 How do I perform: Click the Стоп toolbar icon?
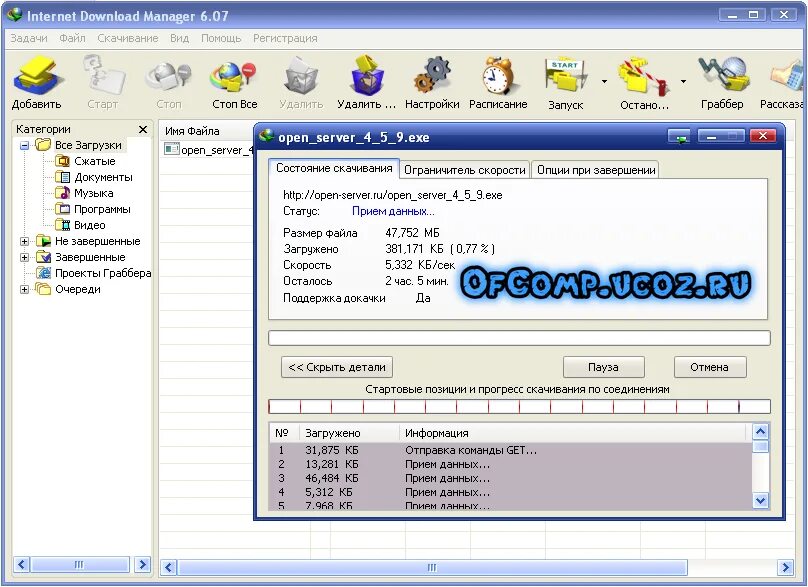point(168,76)
